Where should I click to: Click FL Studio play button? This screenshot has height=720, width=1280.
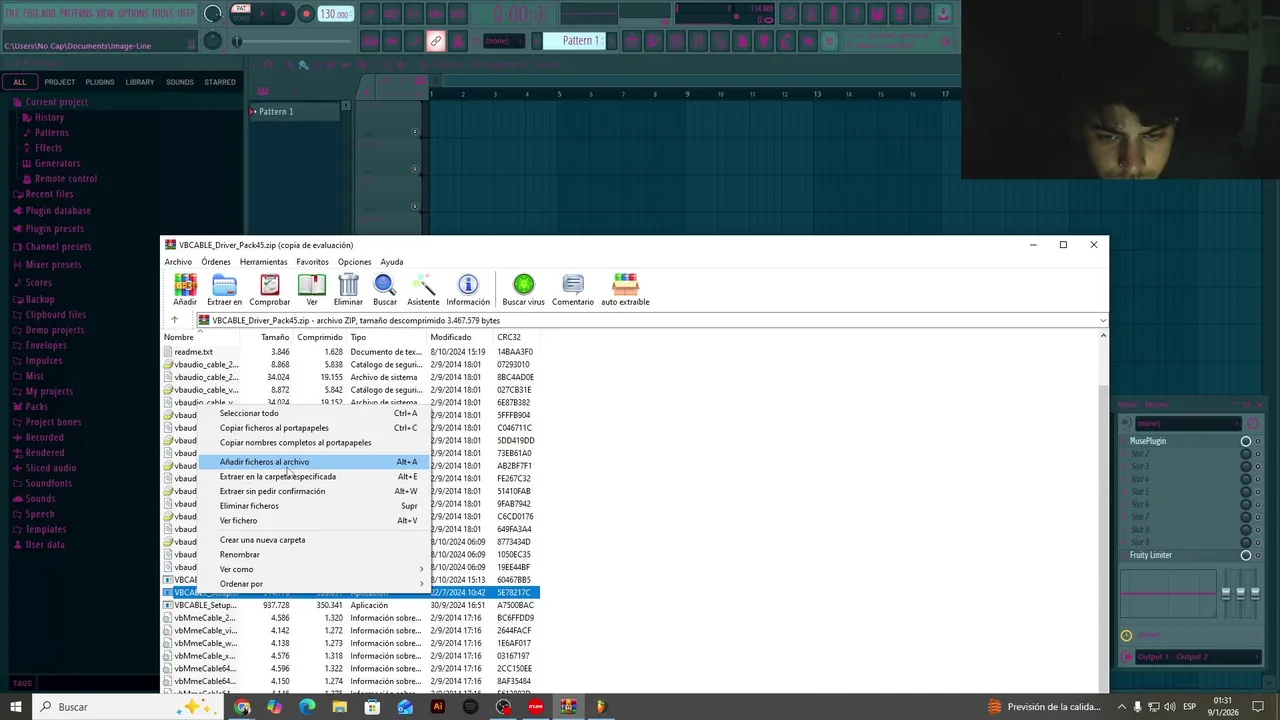click(263, 14)
